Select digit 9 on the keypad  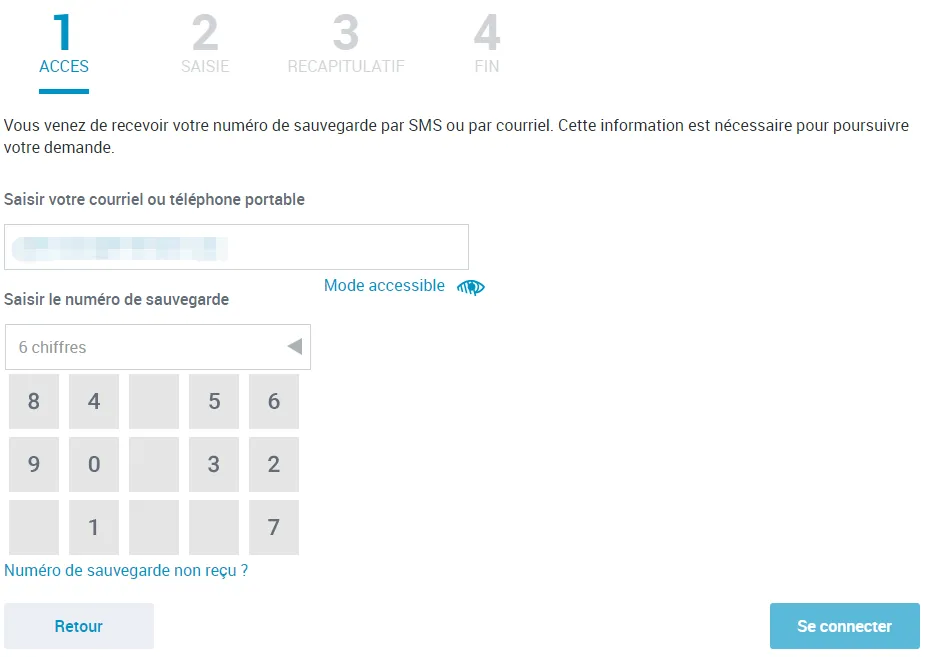34,465
